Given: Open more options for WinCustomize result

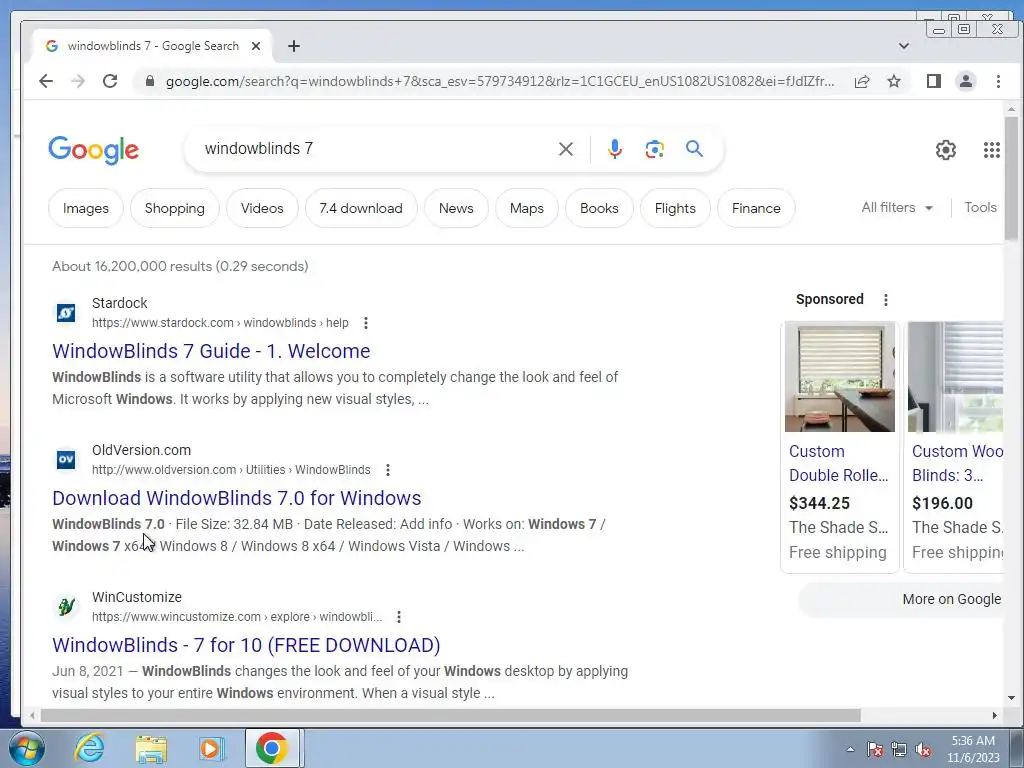Looking at the screenshot, I should (x=399, y=616).
